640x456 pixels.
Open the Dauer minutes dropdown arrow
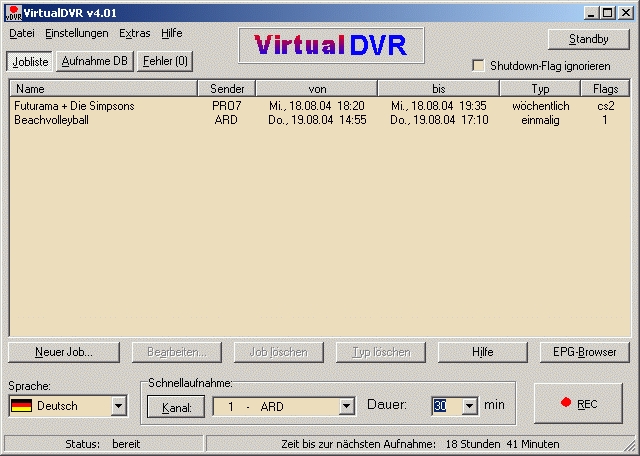pos(468,406)
